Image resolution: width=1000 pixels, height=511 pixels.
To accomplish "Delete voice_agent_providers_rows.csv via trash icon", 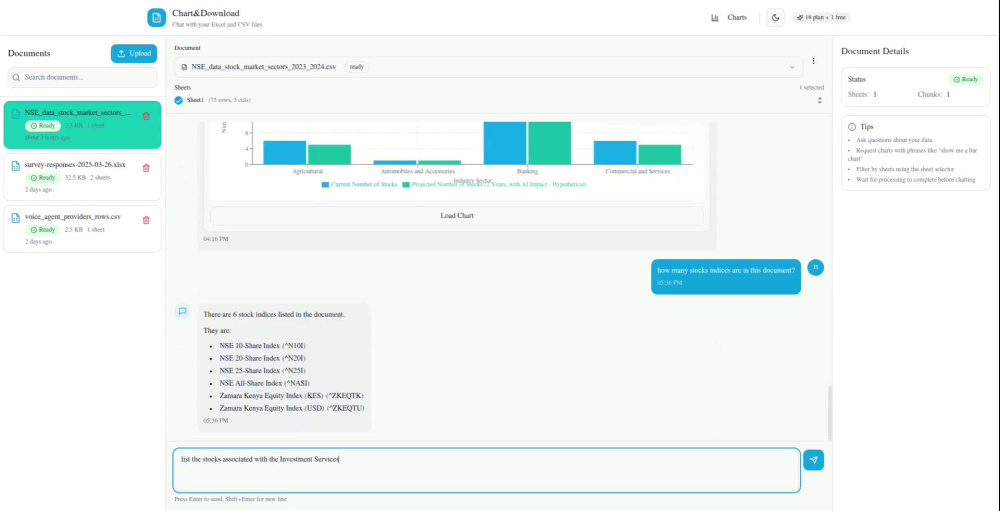I will [x=146, y=220].
